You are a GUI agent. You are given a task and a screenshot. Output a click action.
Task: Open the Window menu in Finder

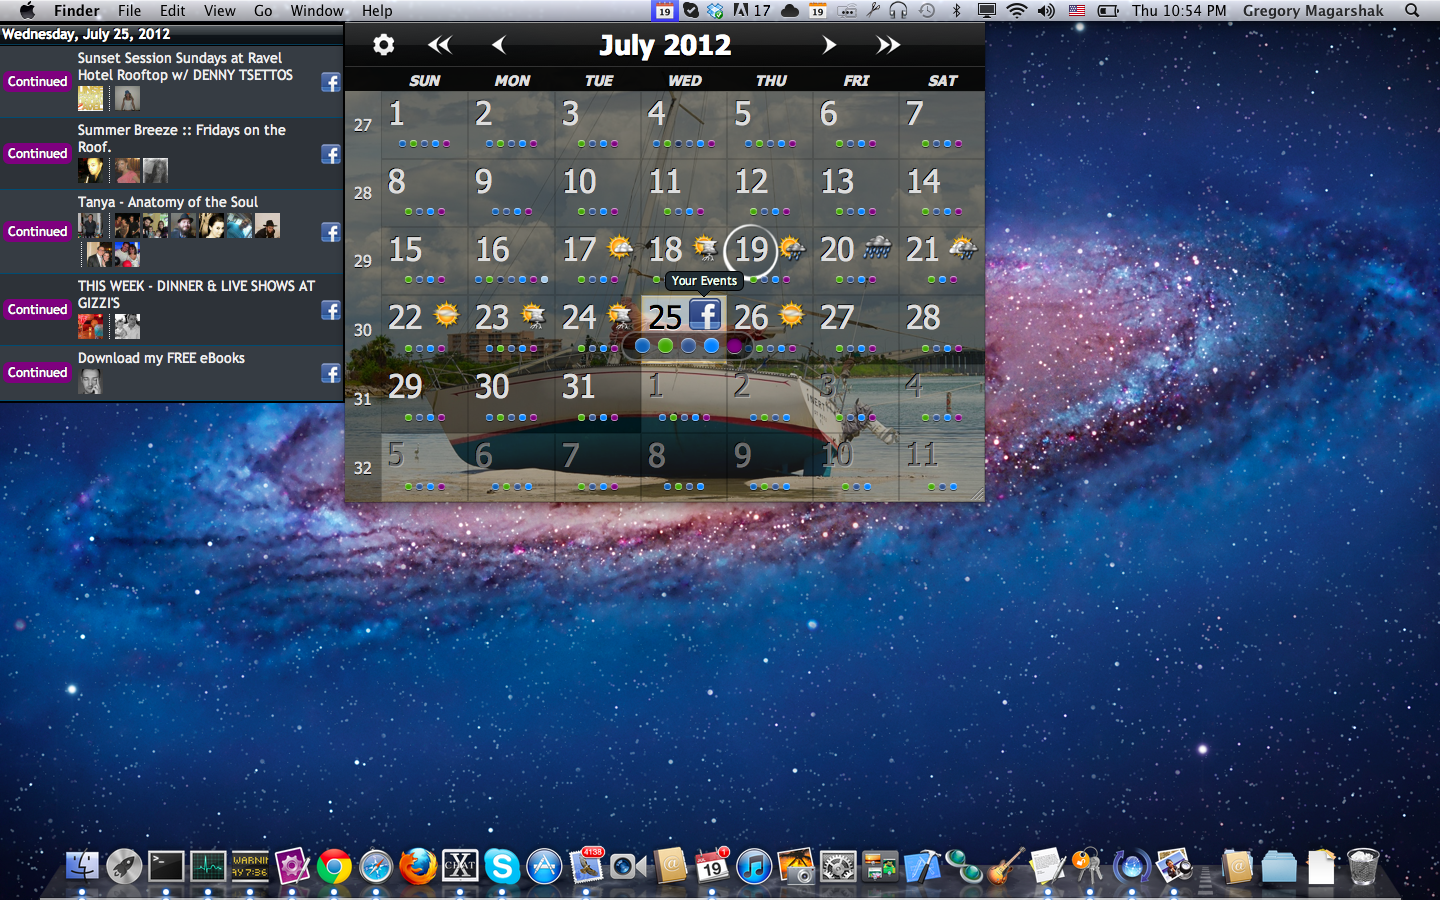(317, 11)
